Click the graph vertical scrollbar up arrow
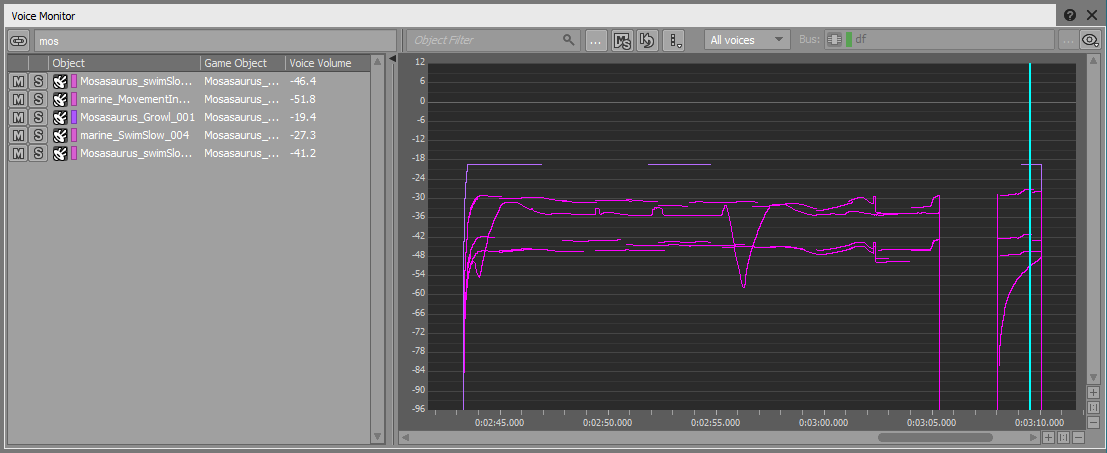1107x453 pixels. point(1093,61)
